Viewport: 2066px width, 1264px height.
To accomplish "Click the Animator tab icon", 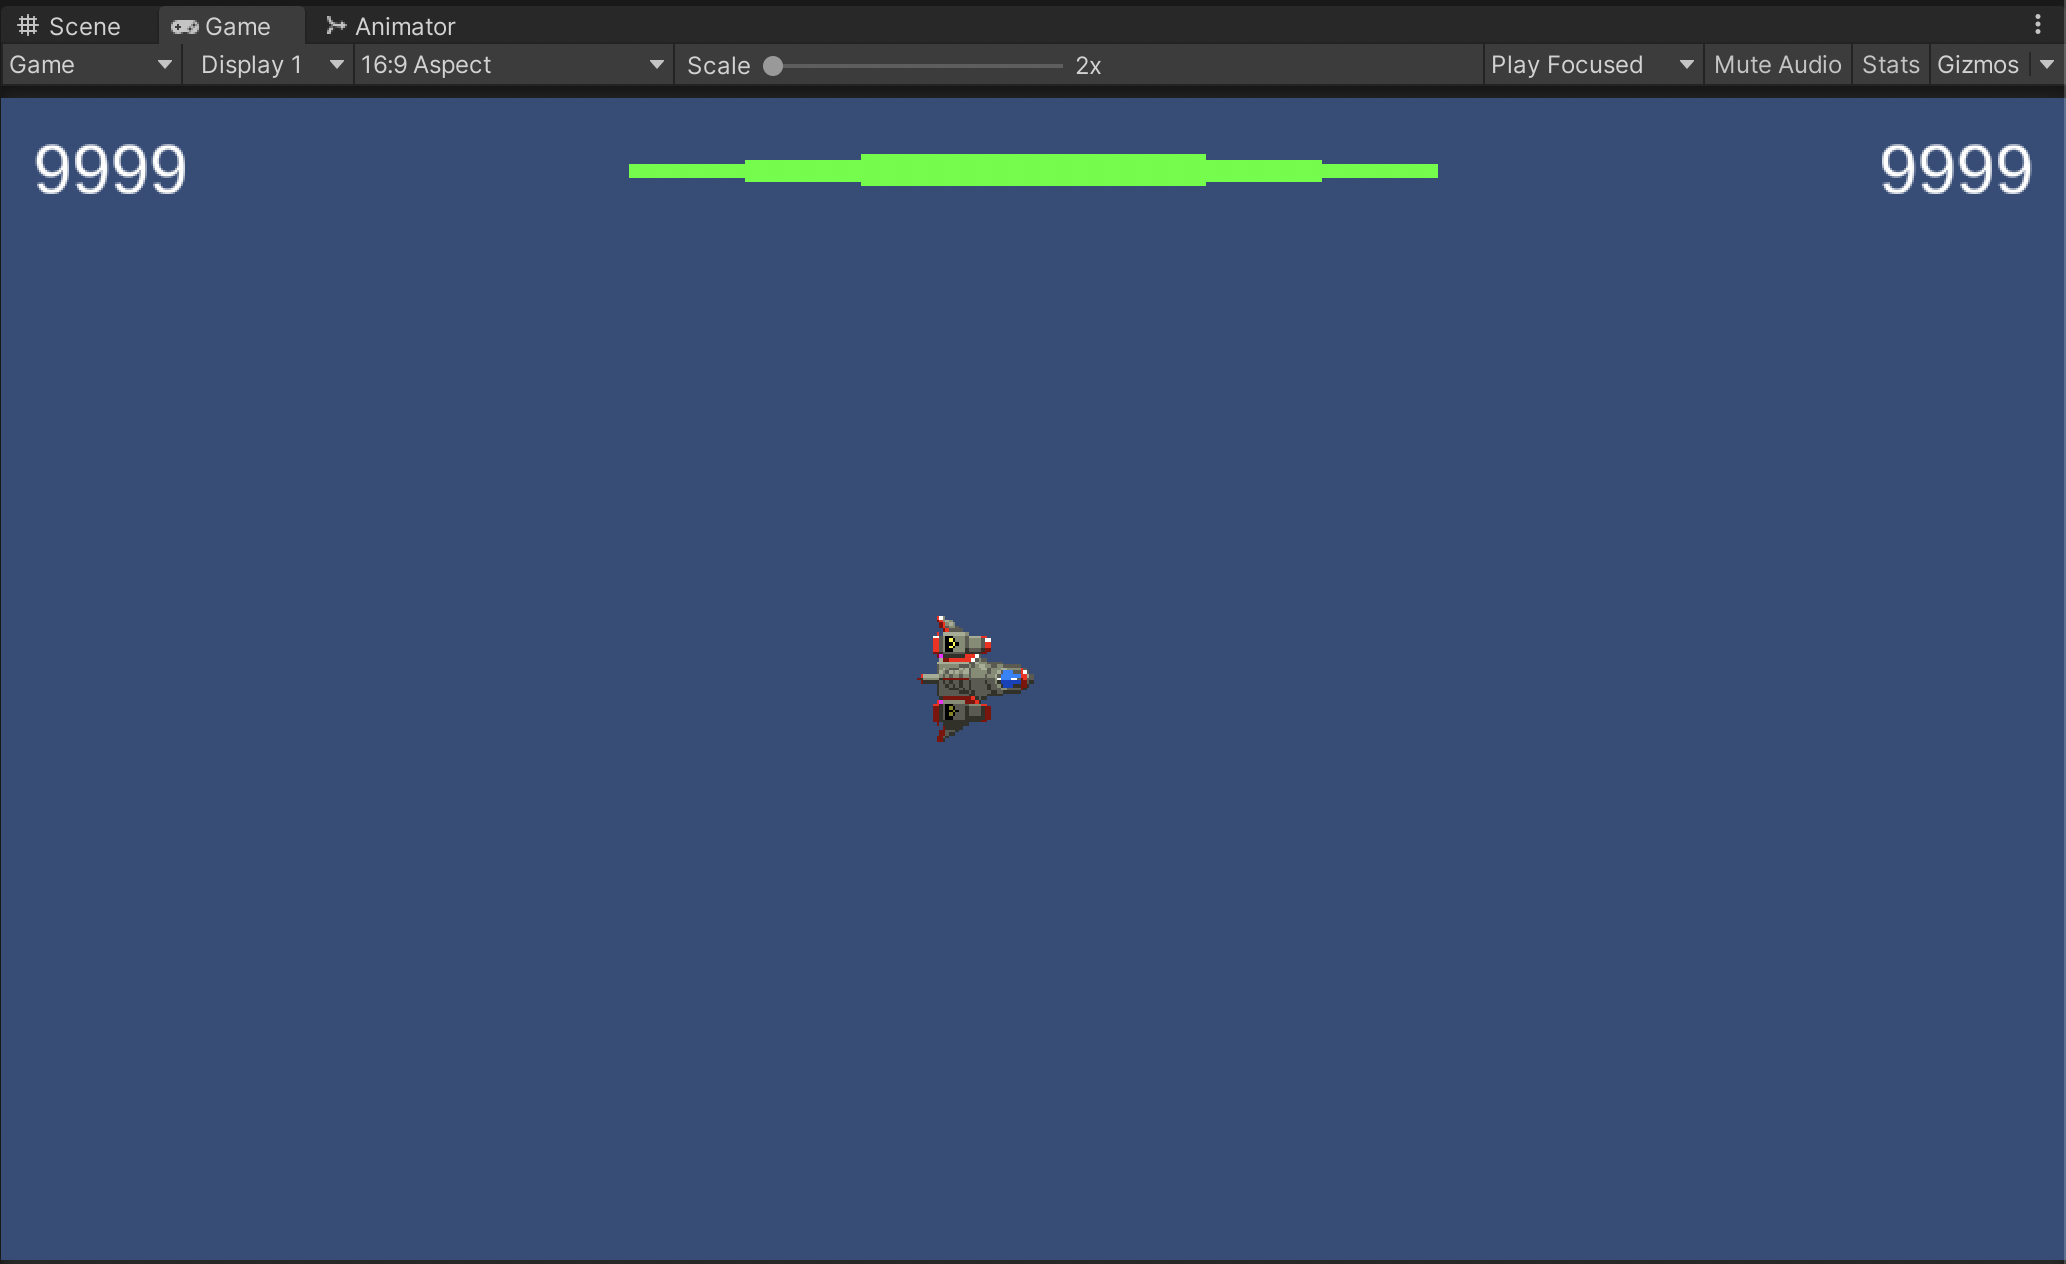I will coord(336,25).
